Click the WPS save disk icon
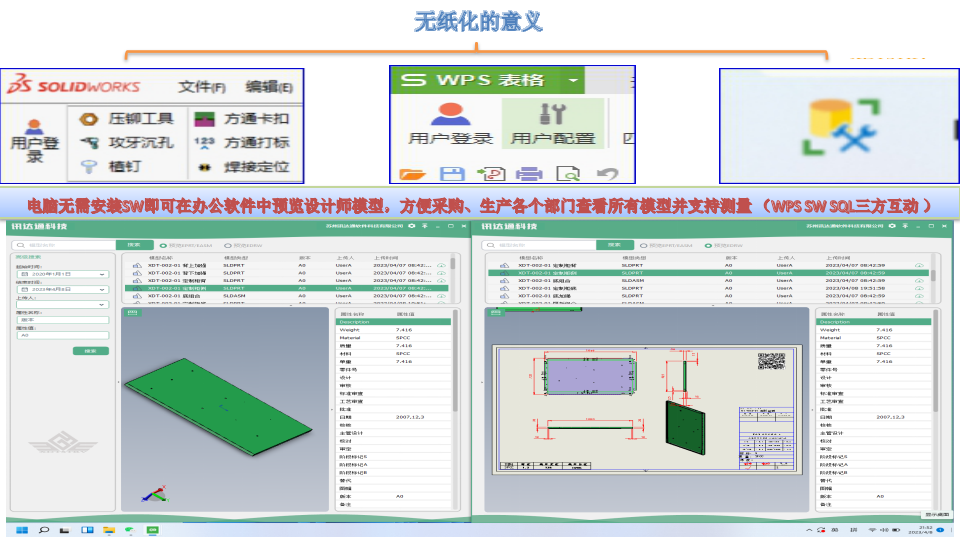Viewport: 960px width, 540px height. pos(452,174)
